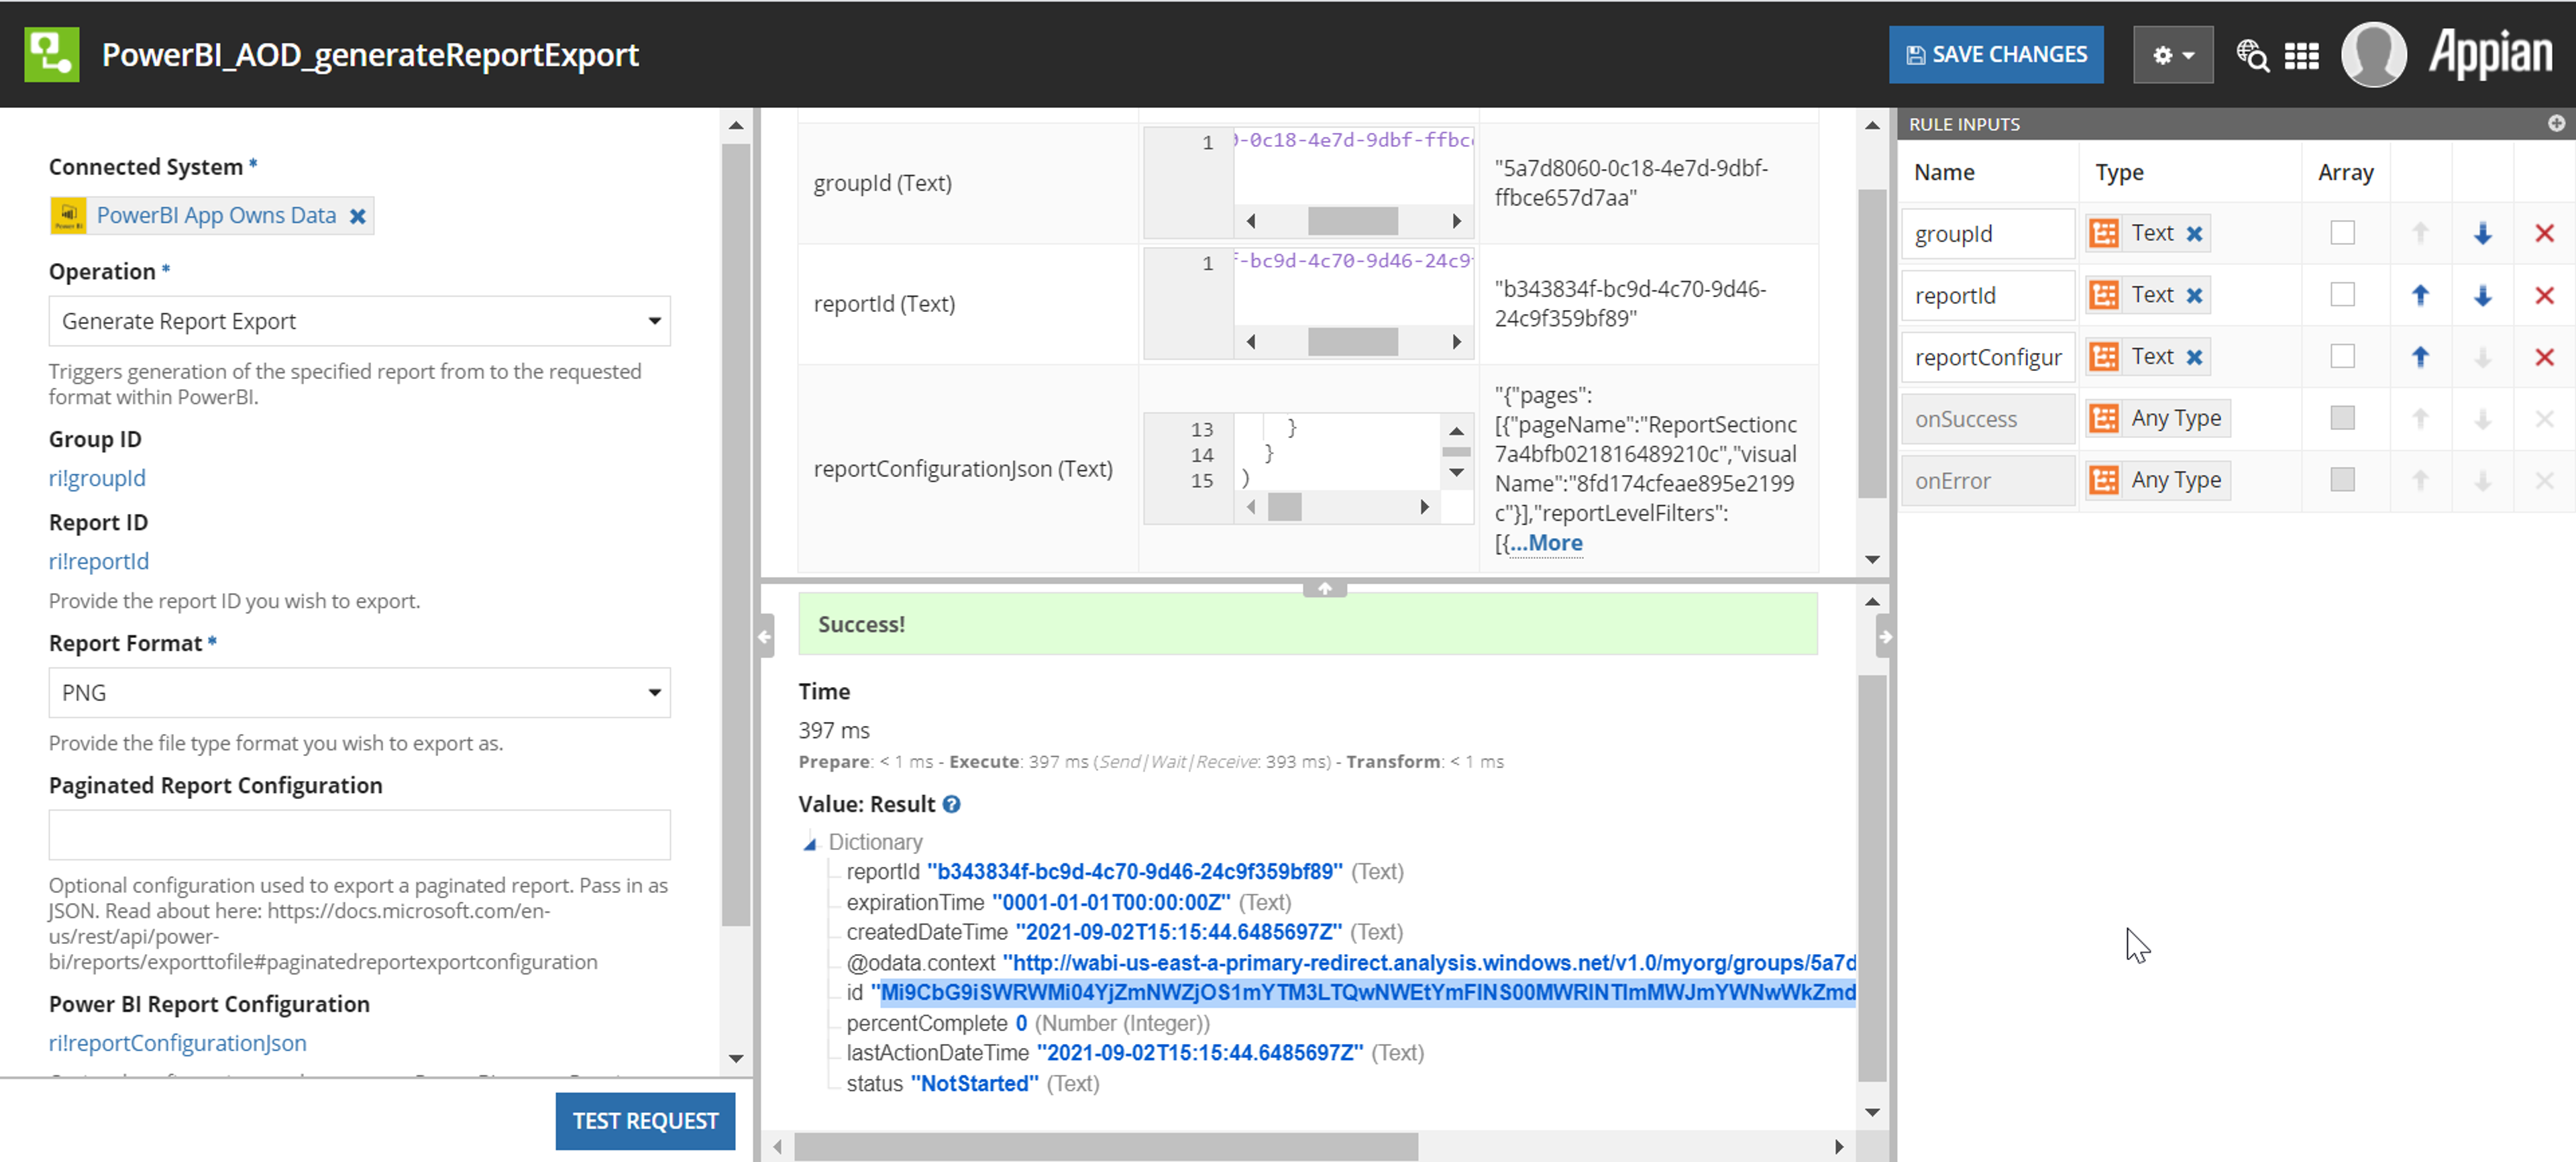
Task: Collapse the right pane with arrow handle
Action: [x=1884, y=636]
